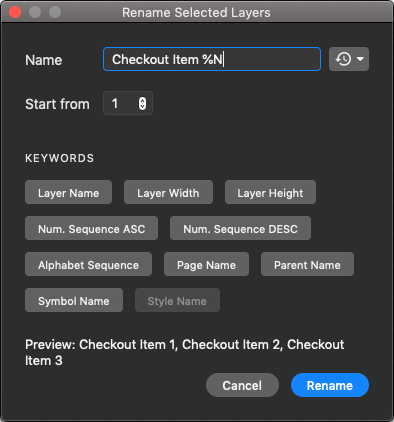Image resolution: width=394 pixels, height=422 pixels.
Task: Click the Preview text line
Action: click(x=185, y=352)
